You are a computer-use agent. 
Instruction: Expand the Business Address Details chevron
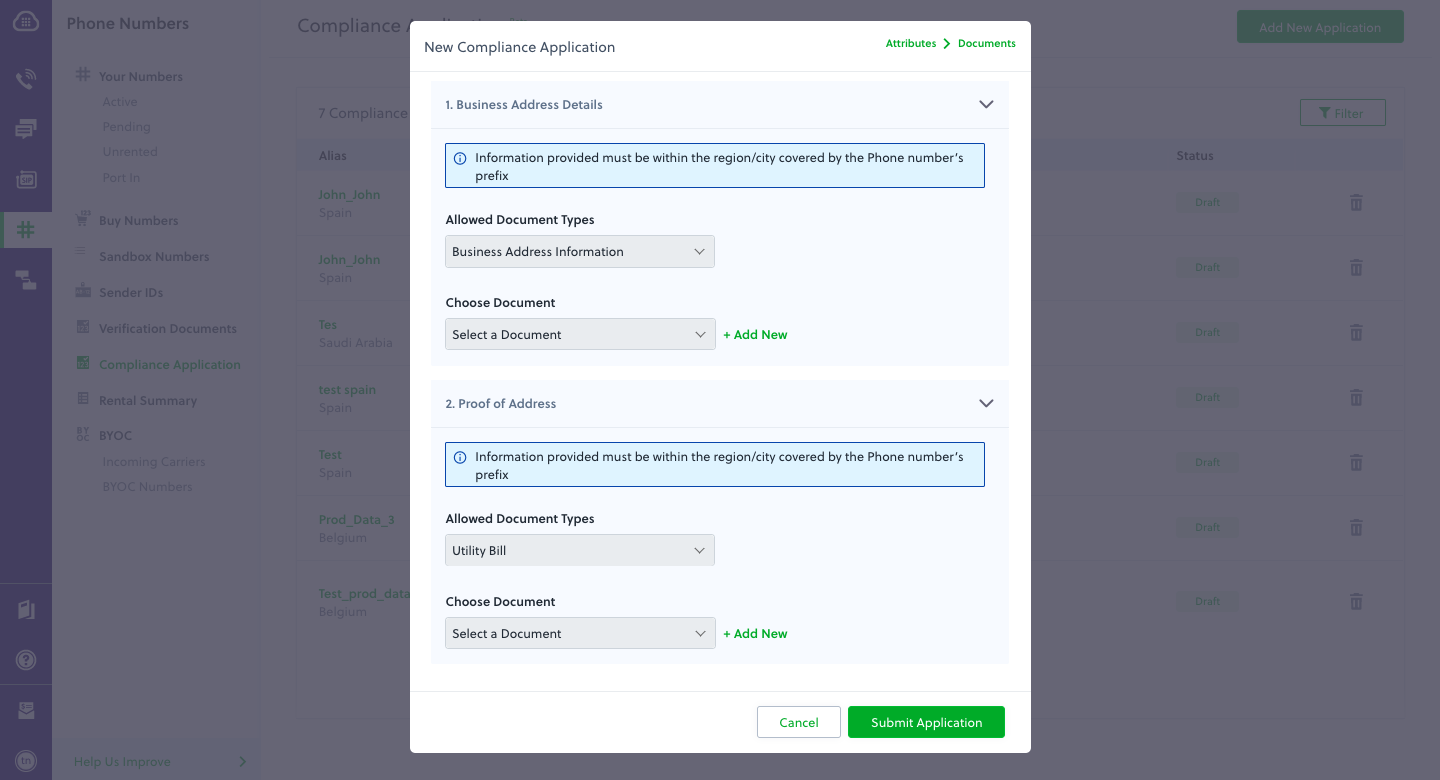click(986, 104)
